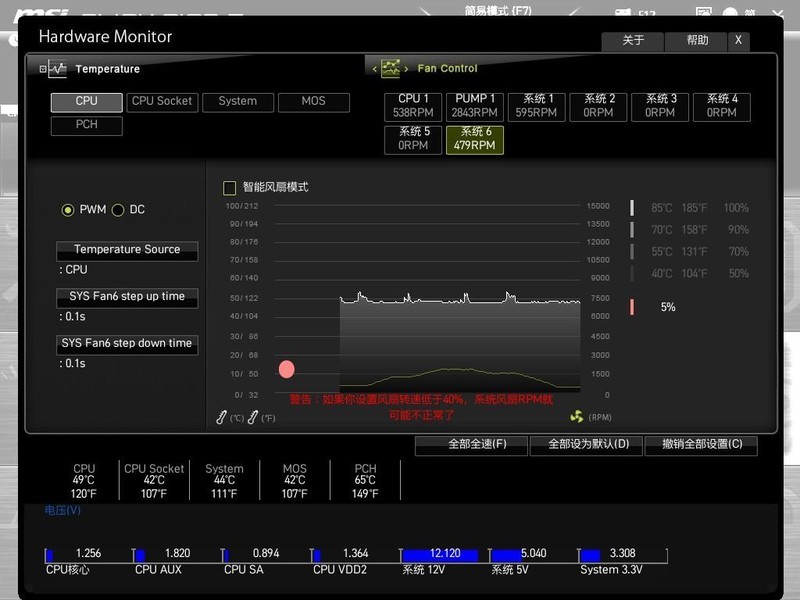
Task: Open the Temperature Source dropdown
Action: [x=127, y=250]
